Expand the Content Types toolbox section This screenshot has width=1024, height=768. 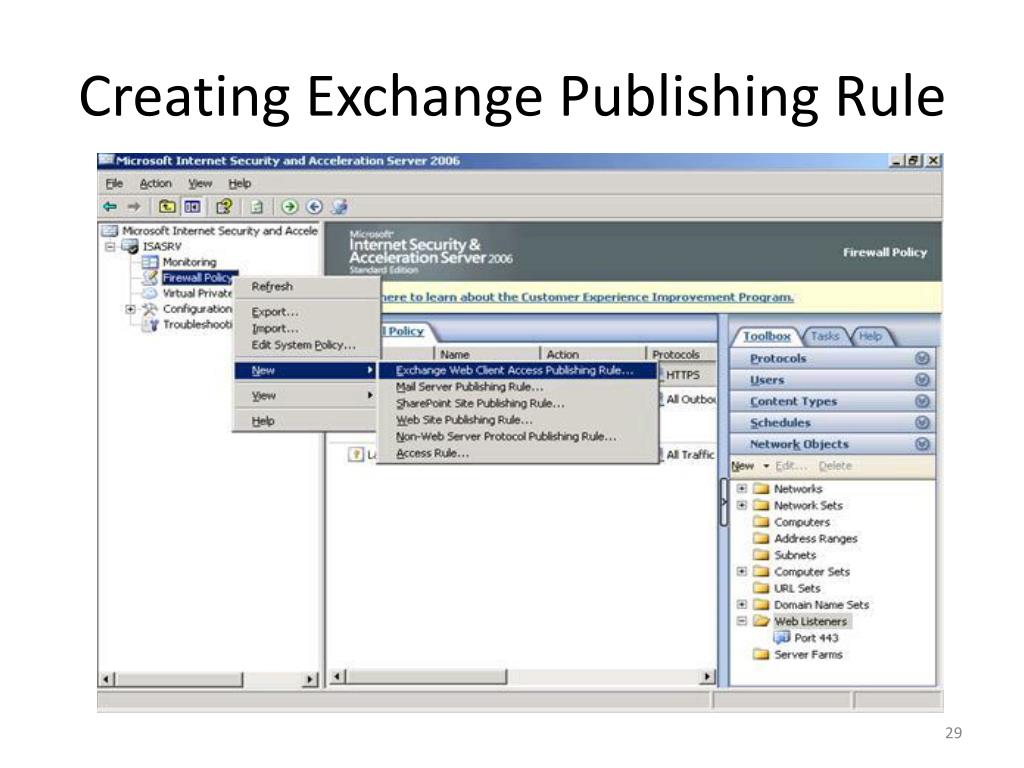click(922, 401)
